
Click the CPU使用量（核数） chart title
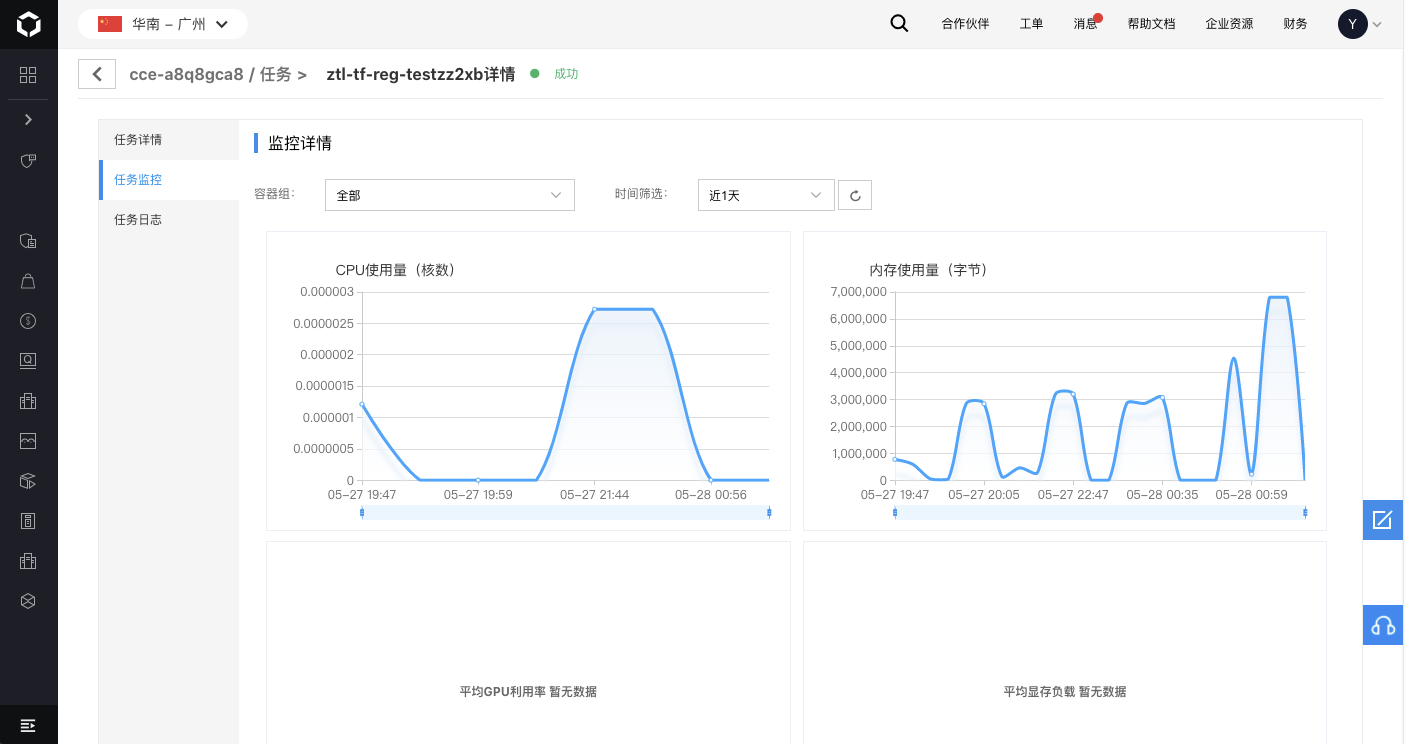point(396,270)
